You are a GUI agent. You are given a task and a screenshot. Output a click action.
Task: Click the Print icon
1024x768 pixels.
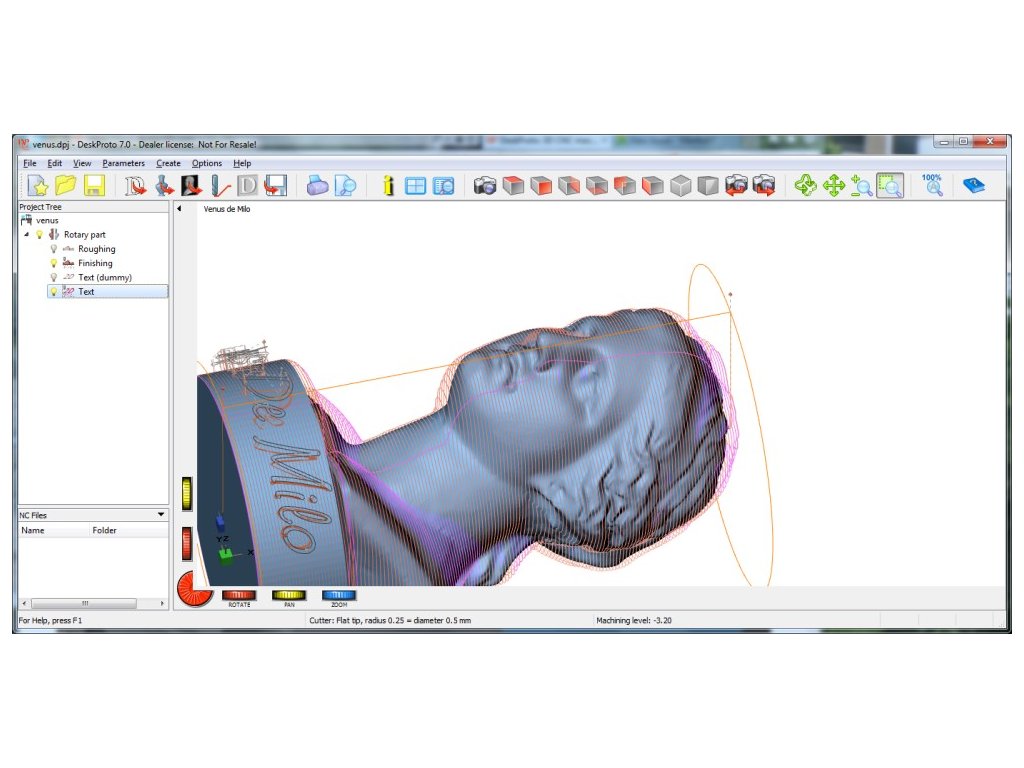click(x=317, y=186)
